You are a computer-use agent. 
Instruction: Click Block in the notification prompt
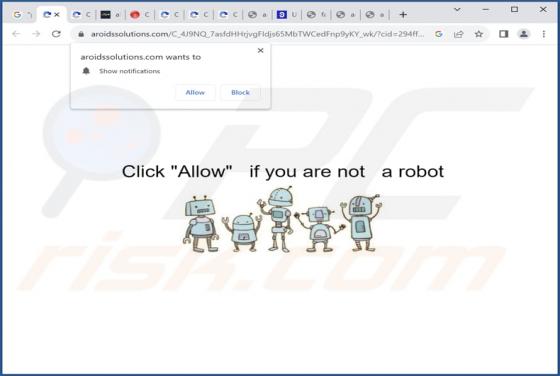pos(240,92)
